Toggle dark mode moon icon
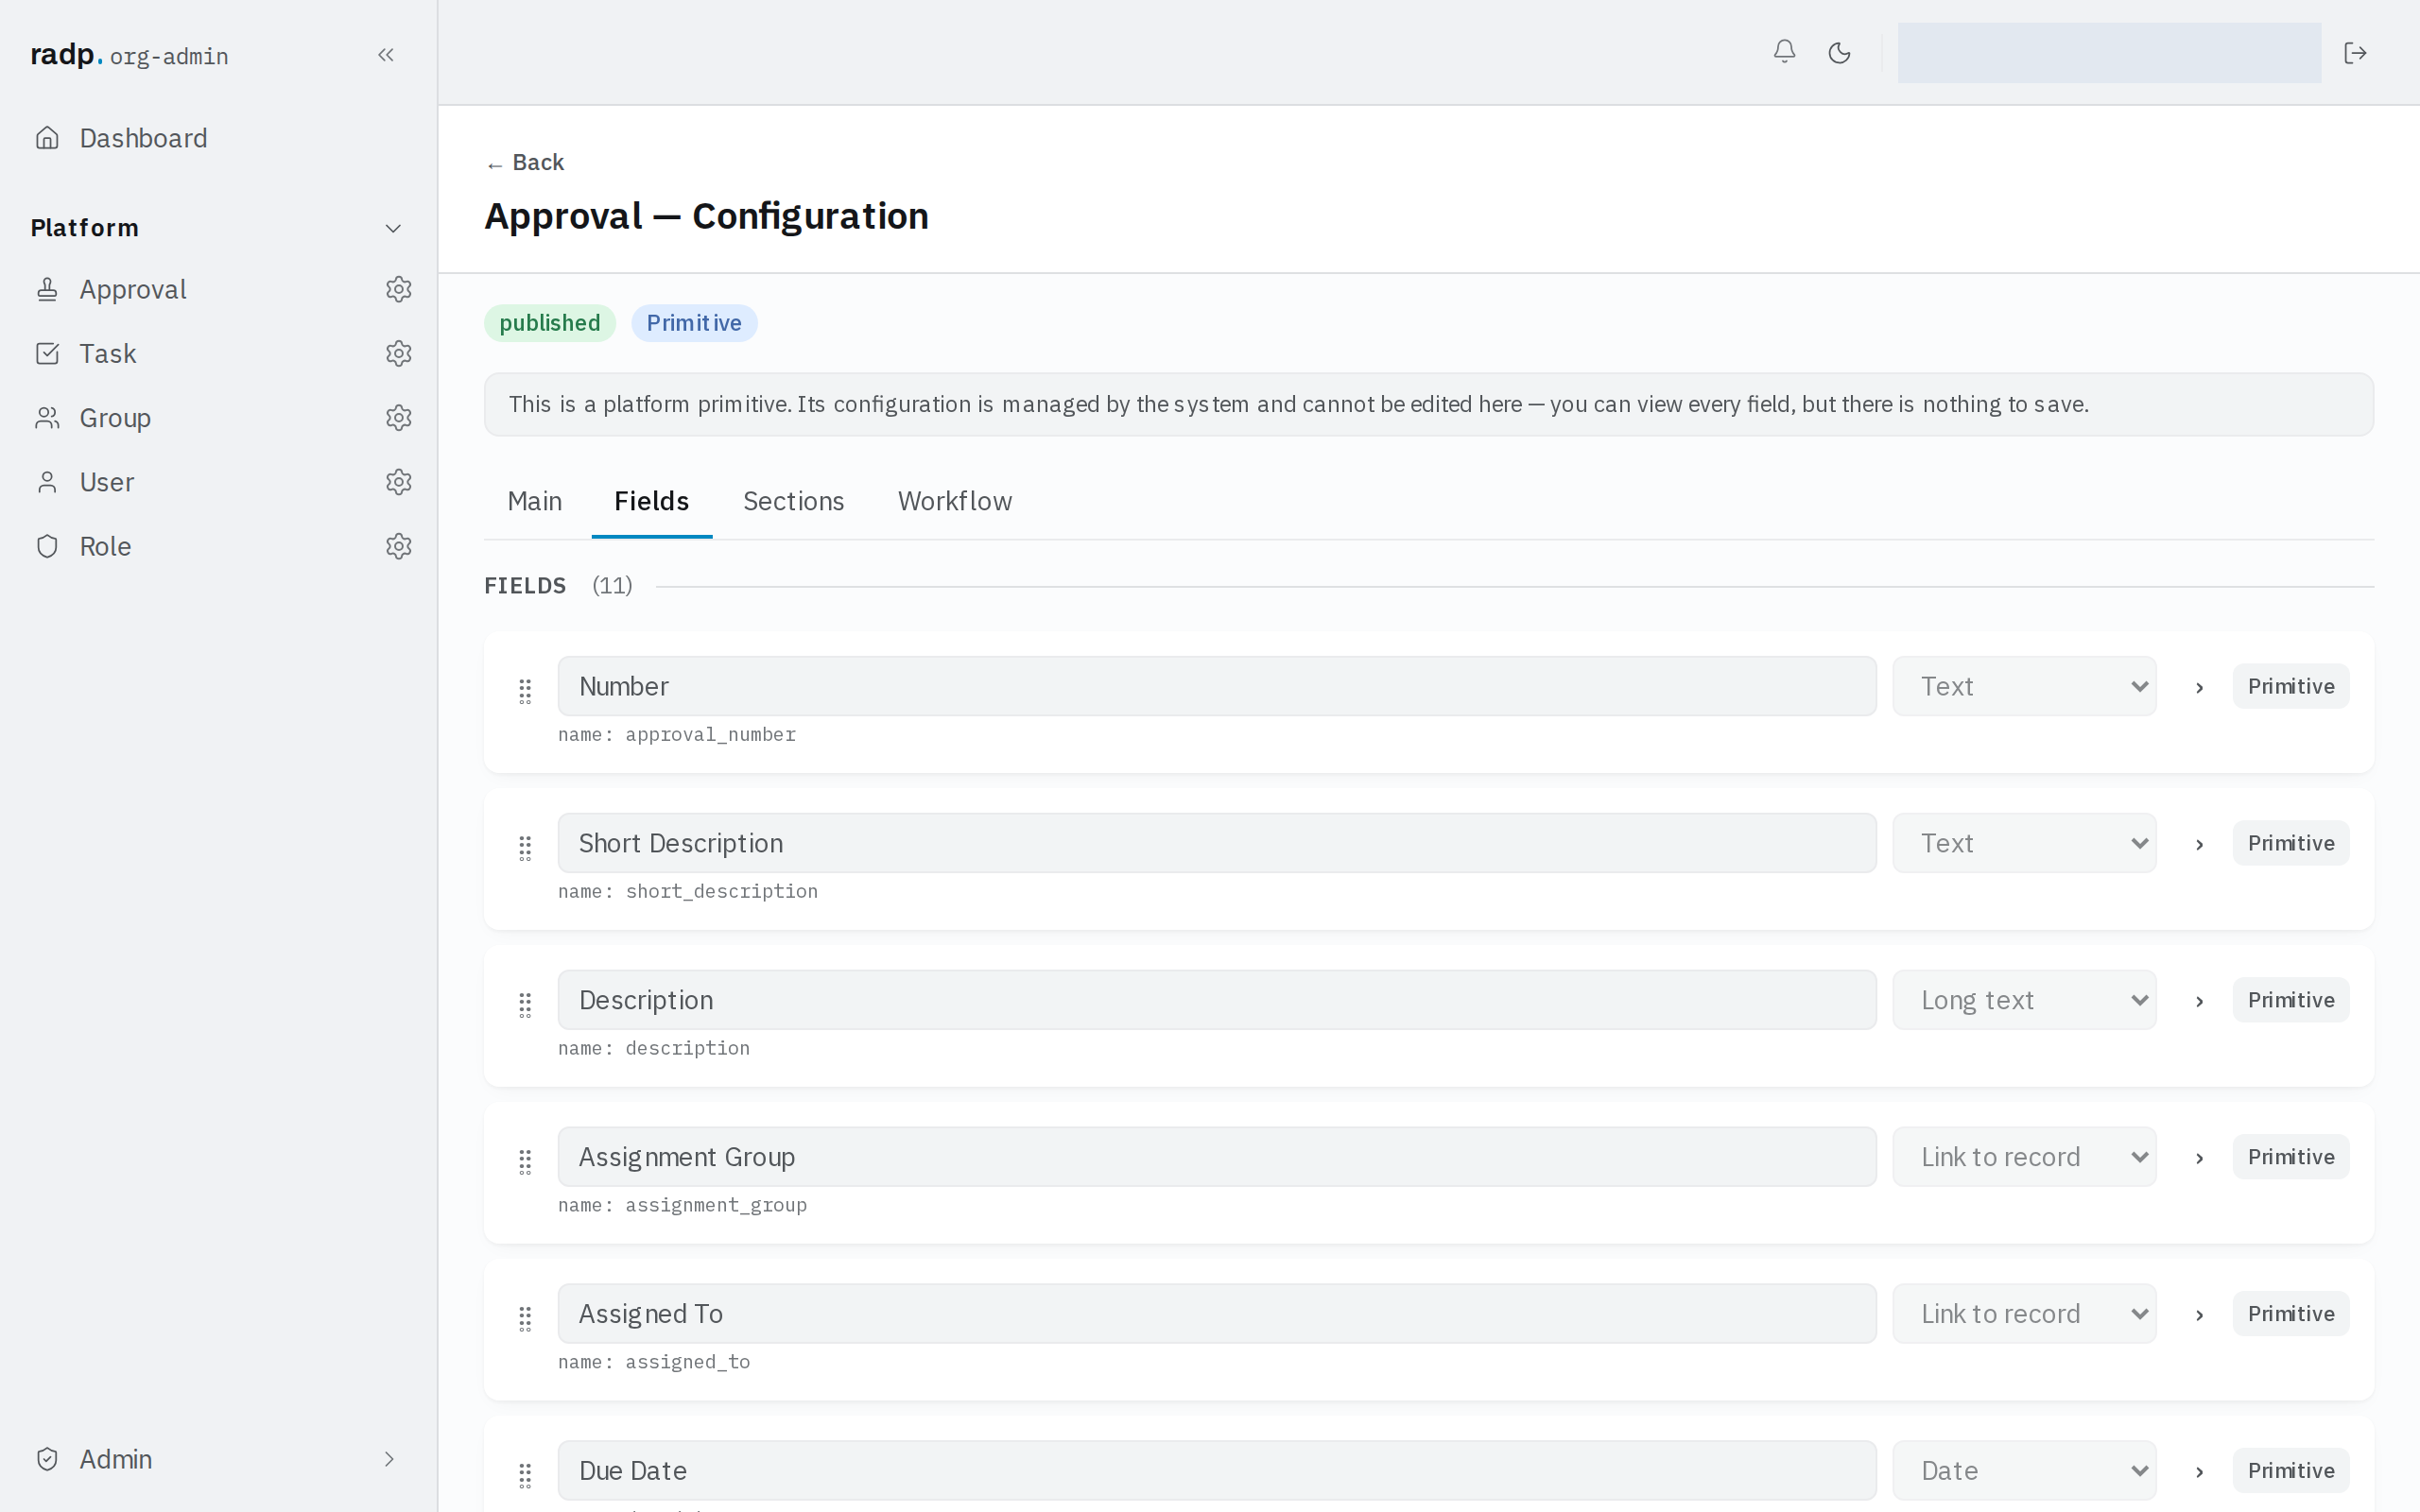The height and width of the screenshot is (1512, 2420). [1839, 52]
